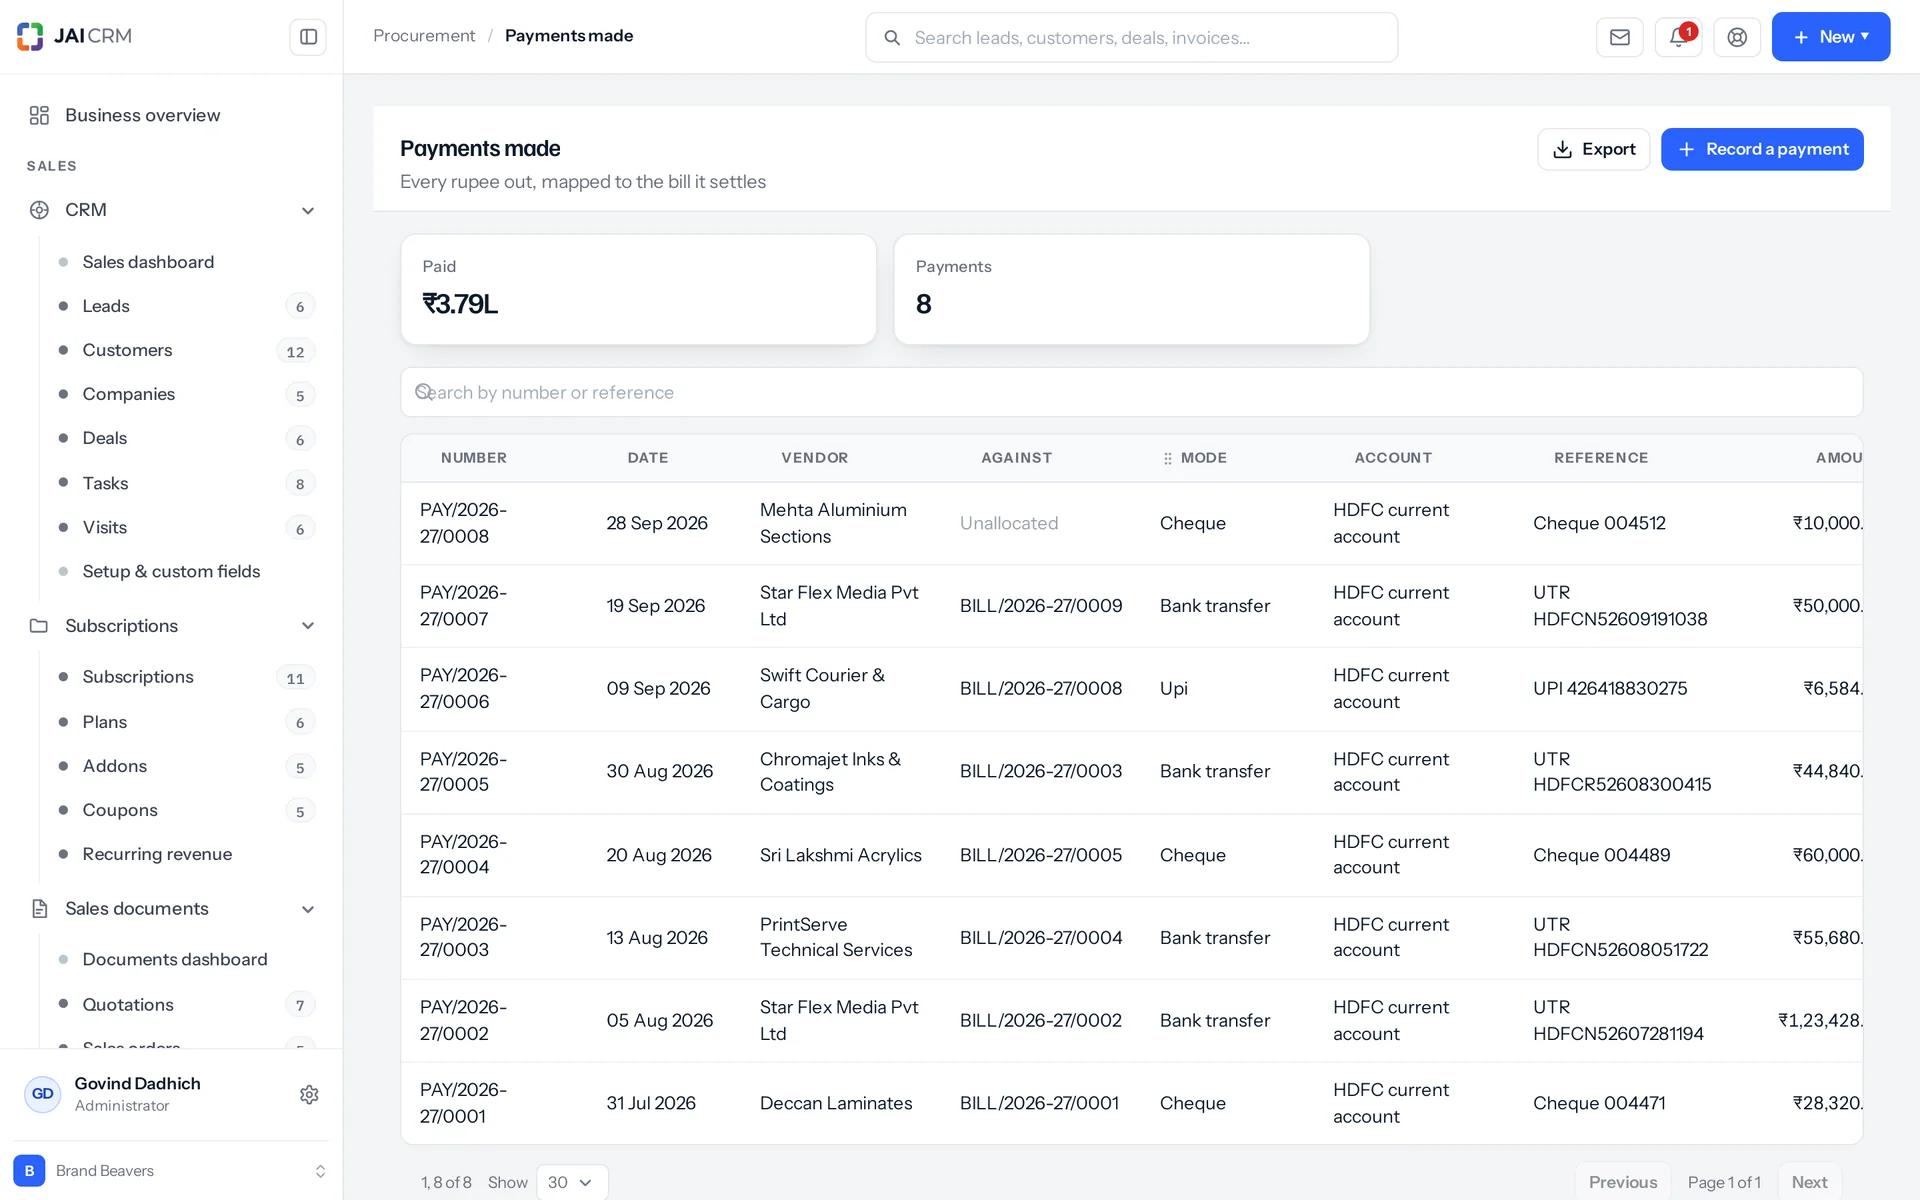Click the Payments 8 summary card
Viewport: 1920px width, 1200px height.
(x=1131, y=289)
